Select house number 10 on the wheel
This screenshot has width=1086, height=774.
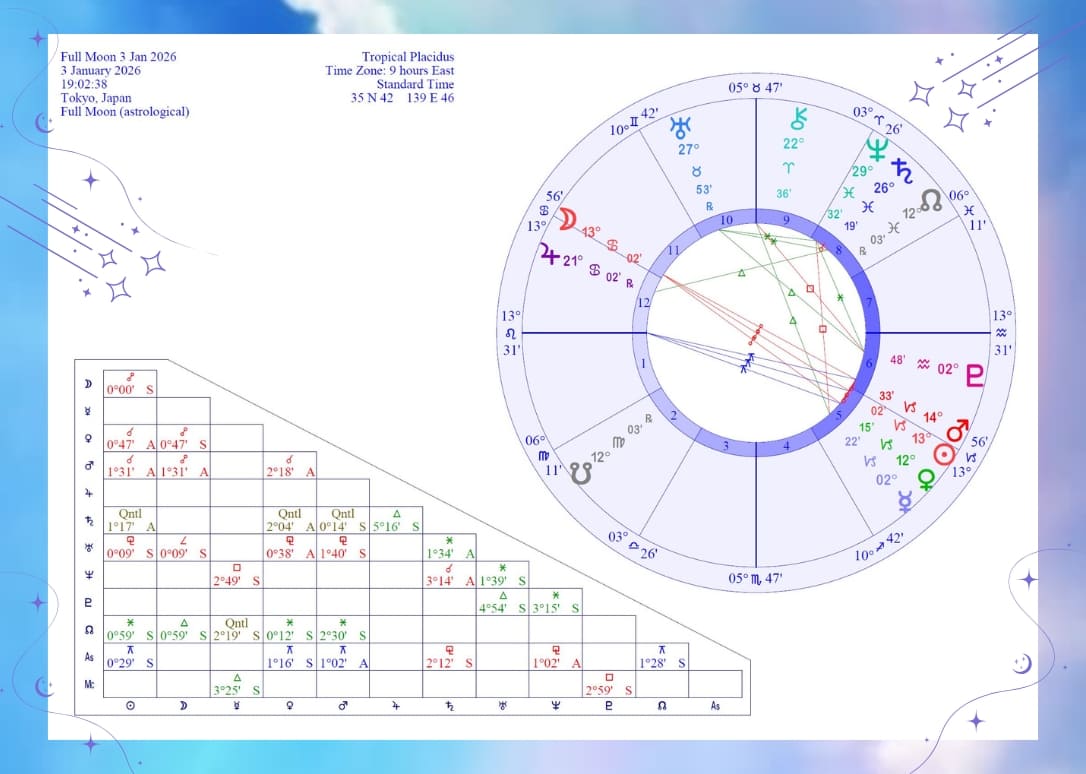click(727, 220)
